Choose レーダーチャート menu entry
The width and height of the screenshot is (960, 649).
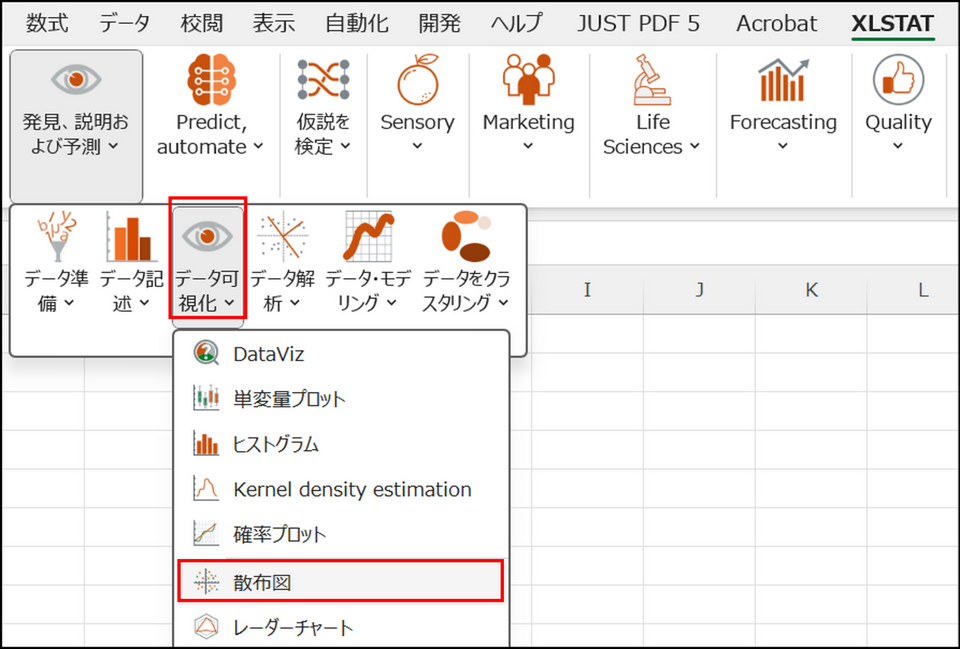[341, 627]
